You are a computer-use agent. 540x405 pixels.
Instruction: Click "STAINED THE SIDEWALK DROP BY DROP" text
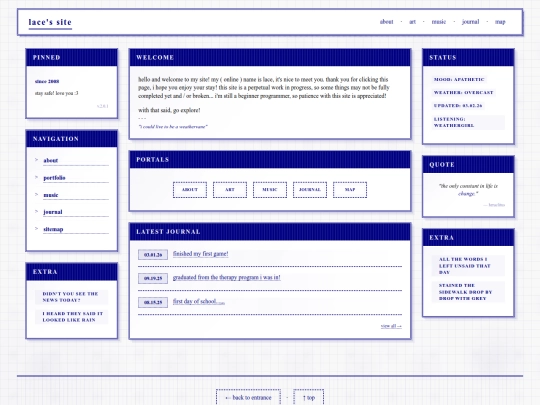(x=468, y=292)
